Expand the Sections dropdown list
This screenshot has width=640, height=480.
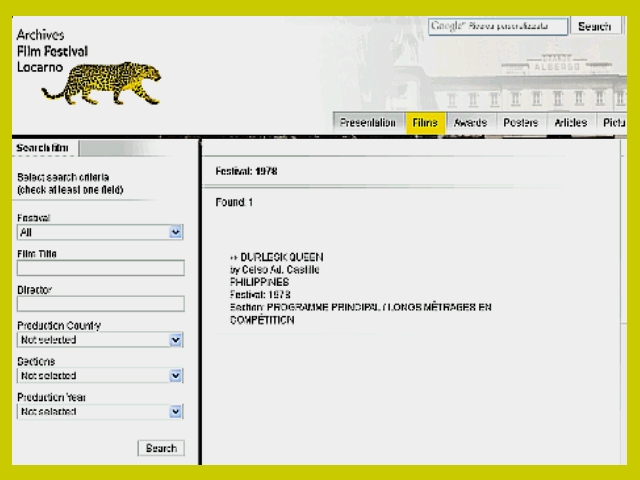[100, 376]
